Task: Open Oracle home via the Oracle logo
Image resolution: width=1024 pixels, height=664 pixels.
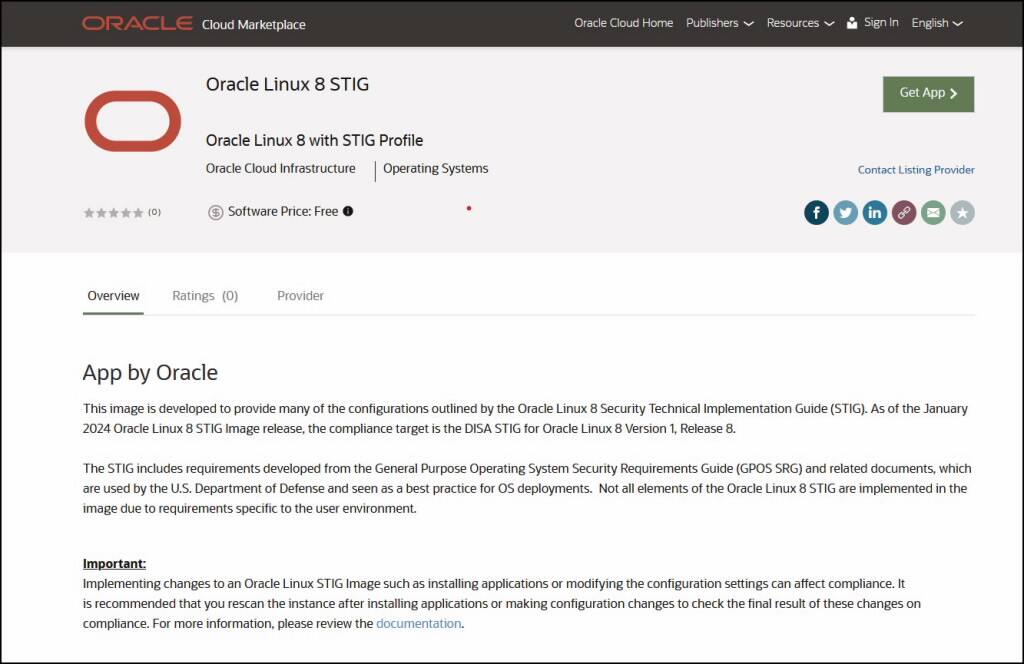Action: point(138,21)
